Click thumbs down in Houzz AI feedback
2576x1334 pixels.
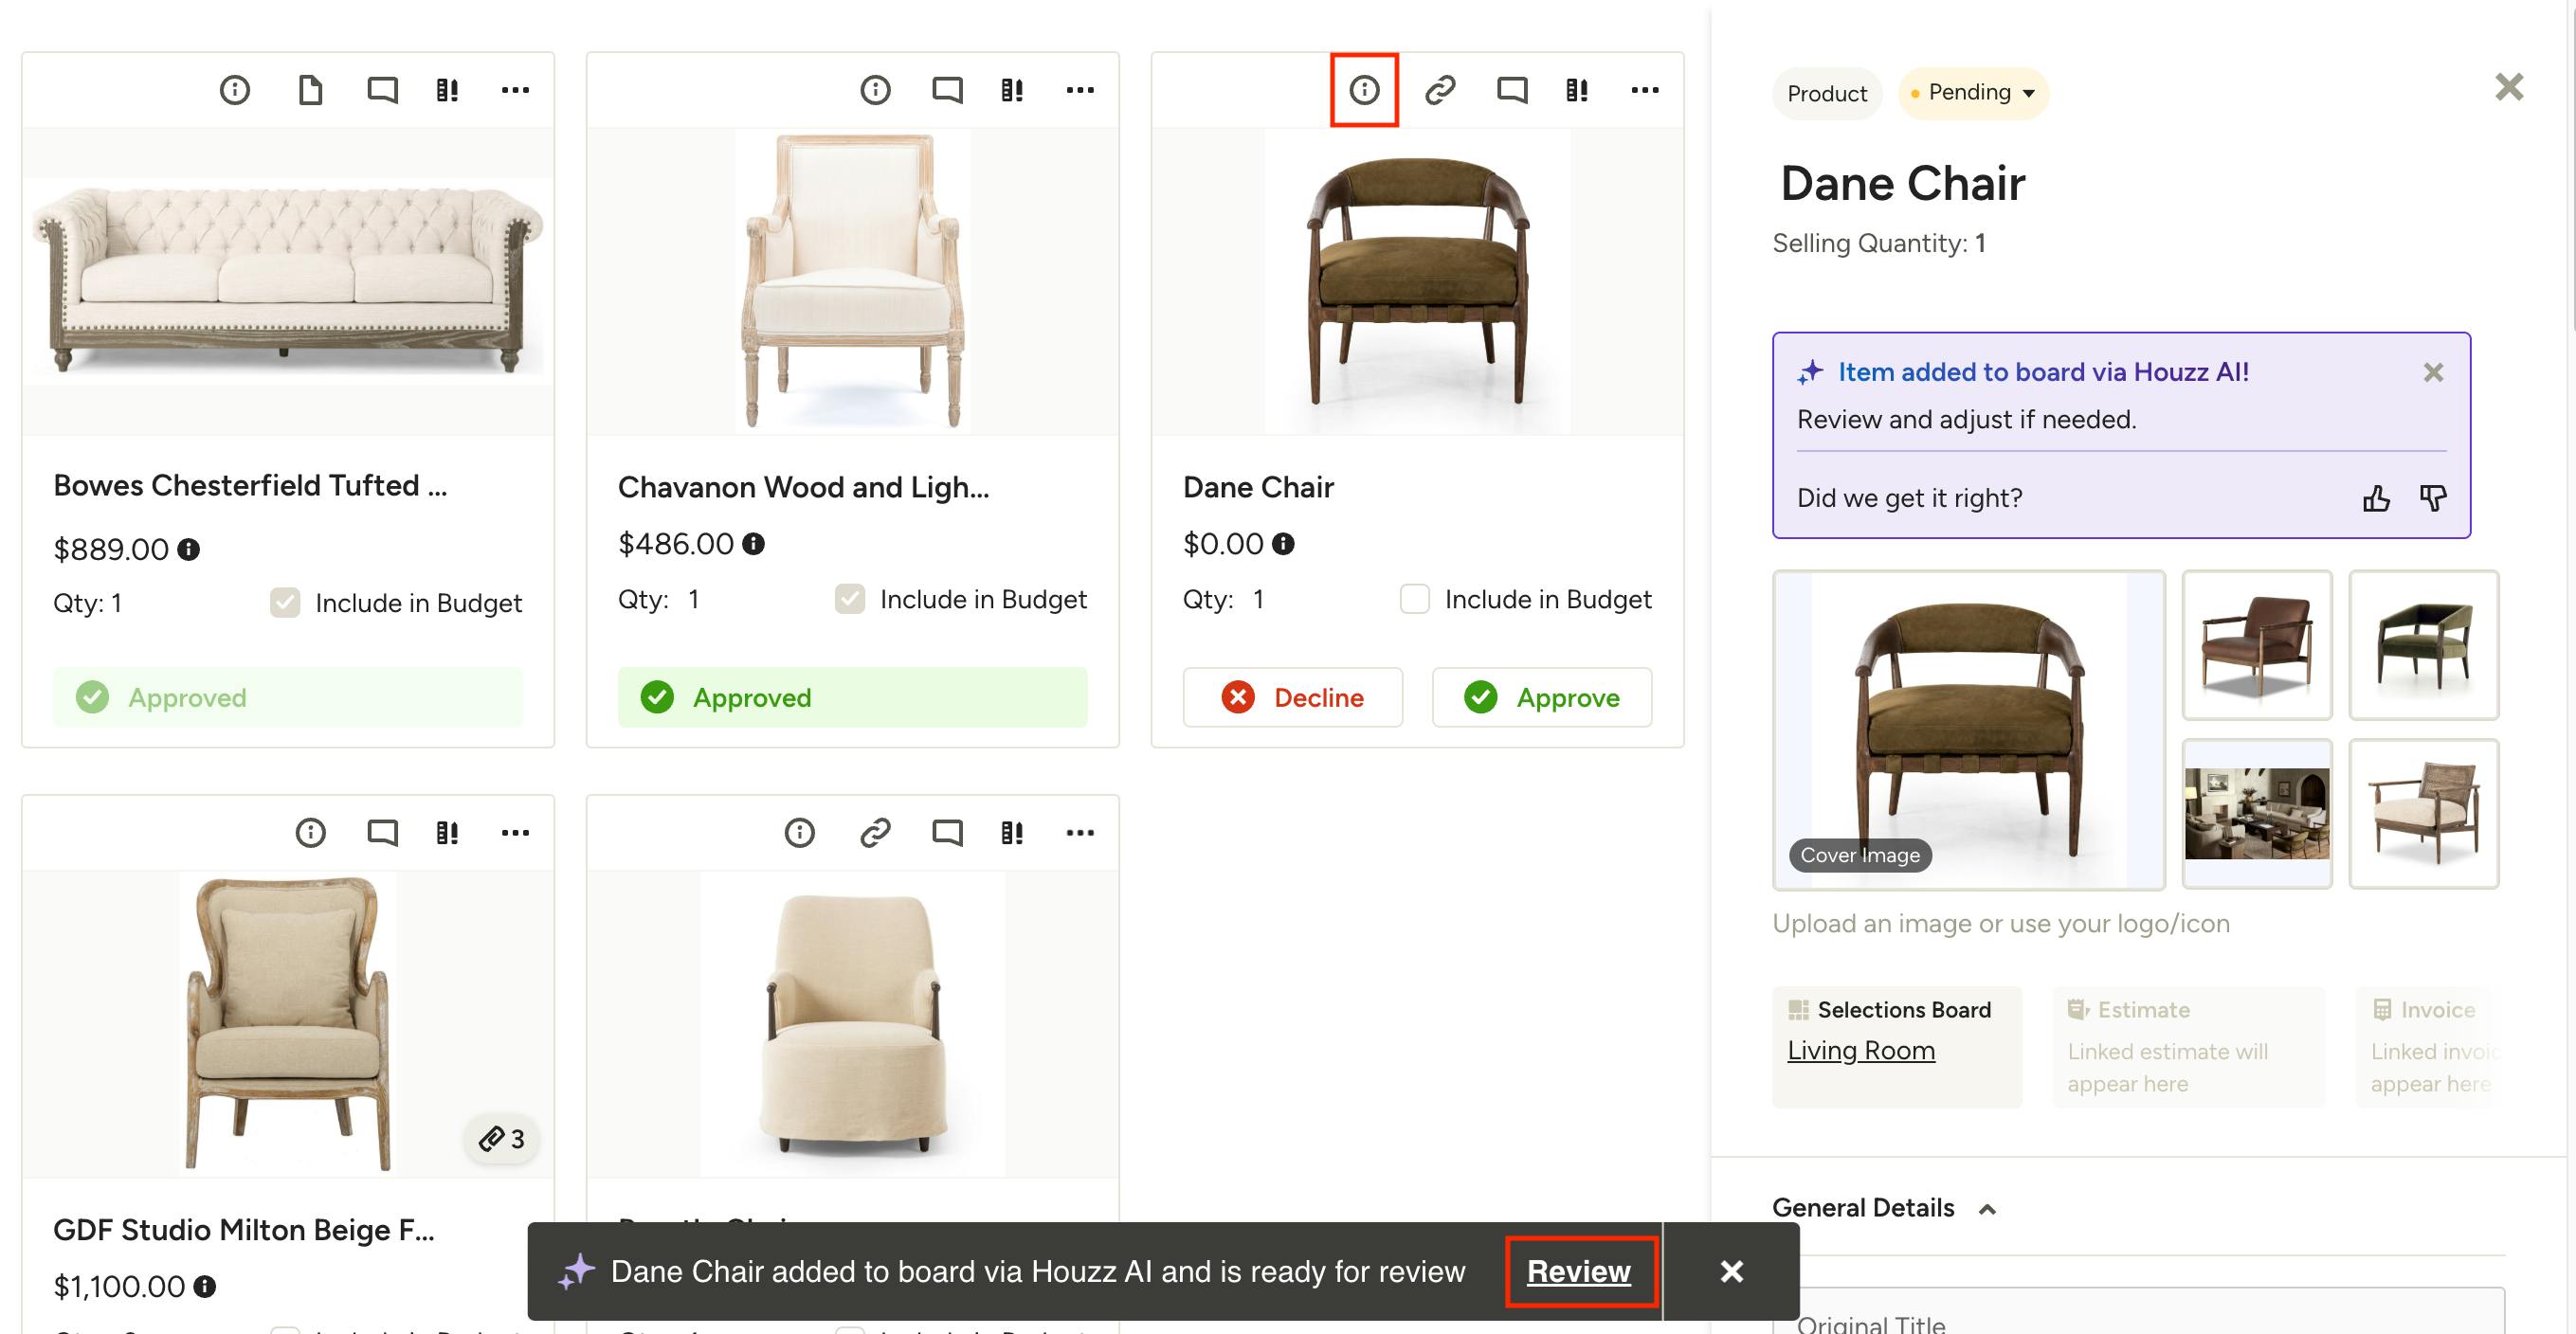point(2433,498)
